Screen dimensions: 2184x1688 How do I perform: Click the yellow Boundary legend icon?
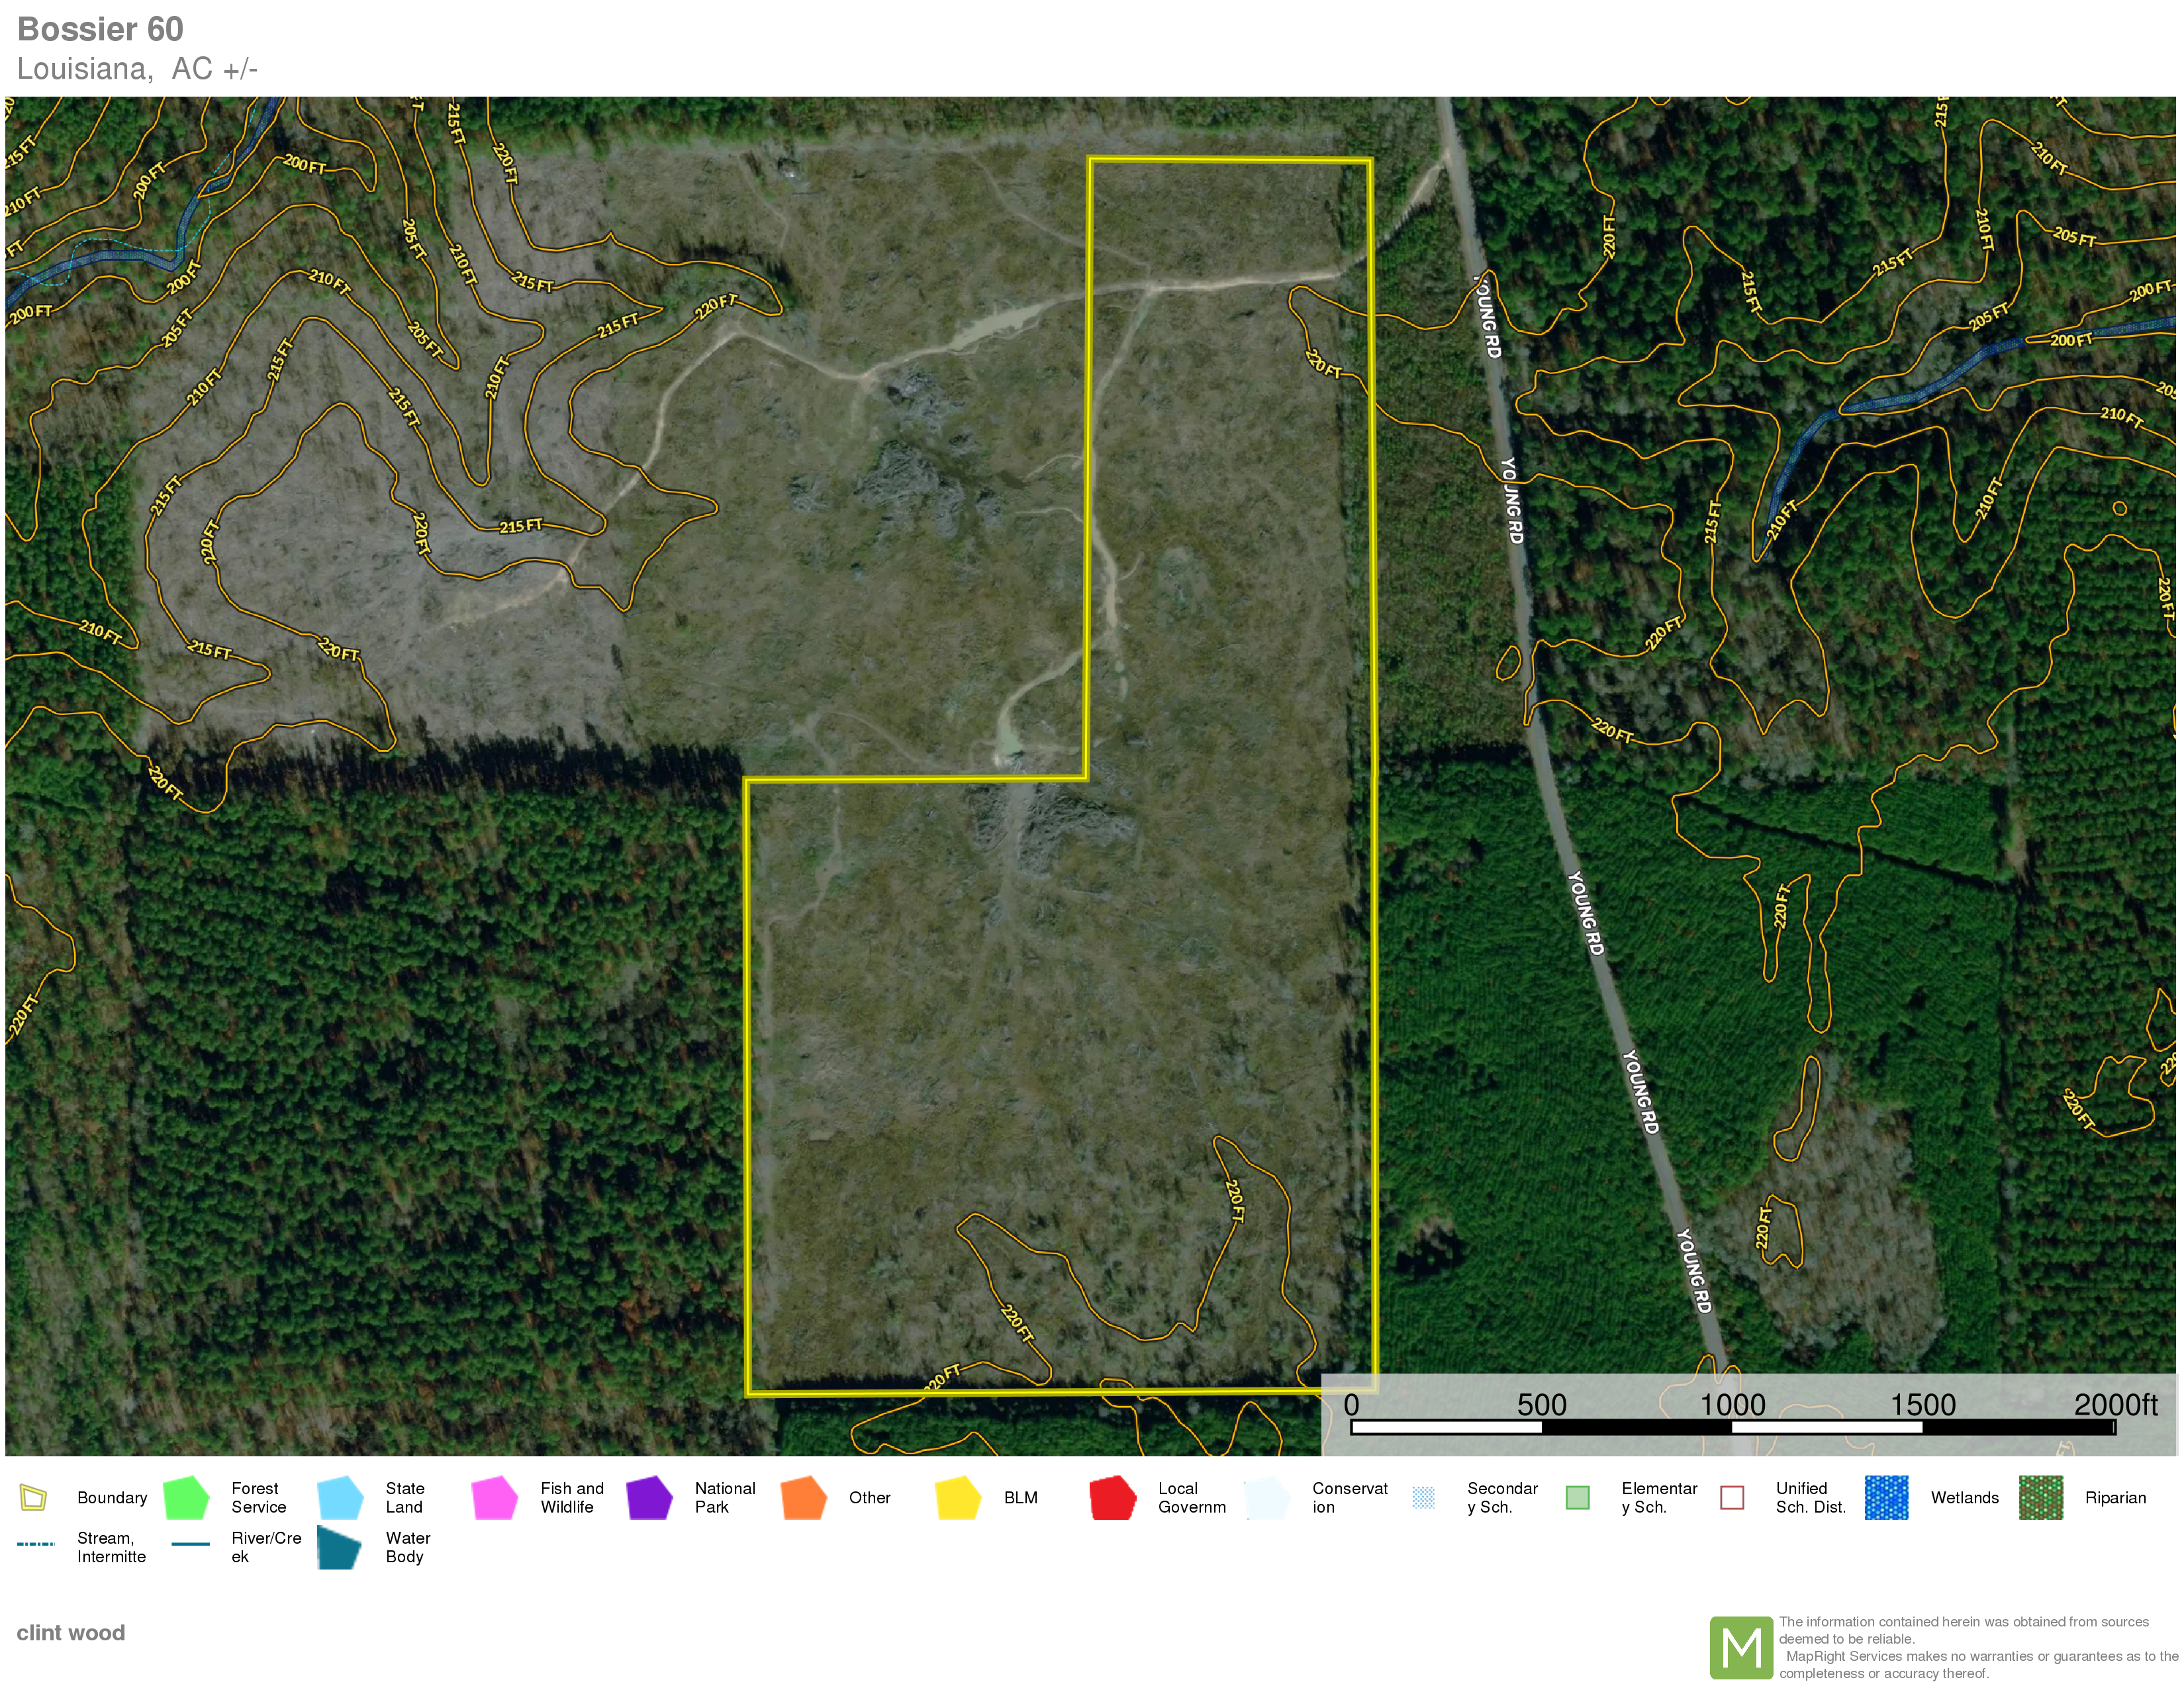click(x=33, y=1497)
